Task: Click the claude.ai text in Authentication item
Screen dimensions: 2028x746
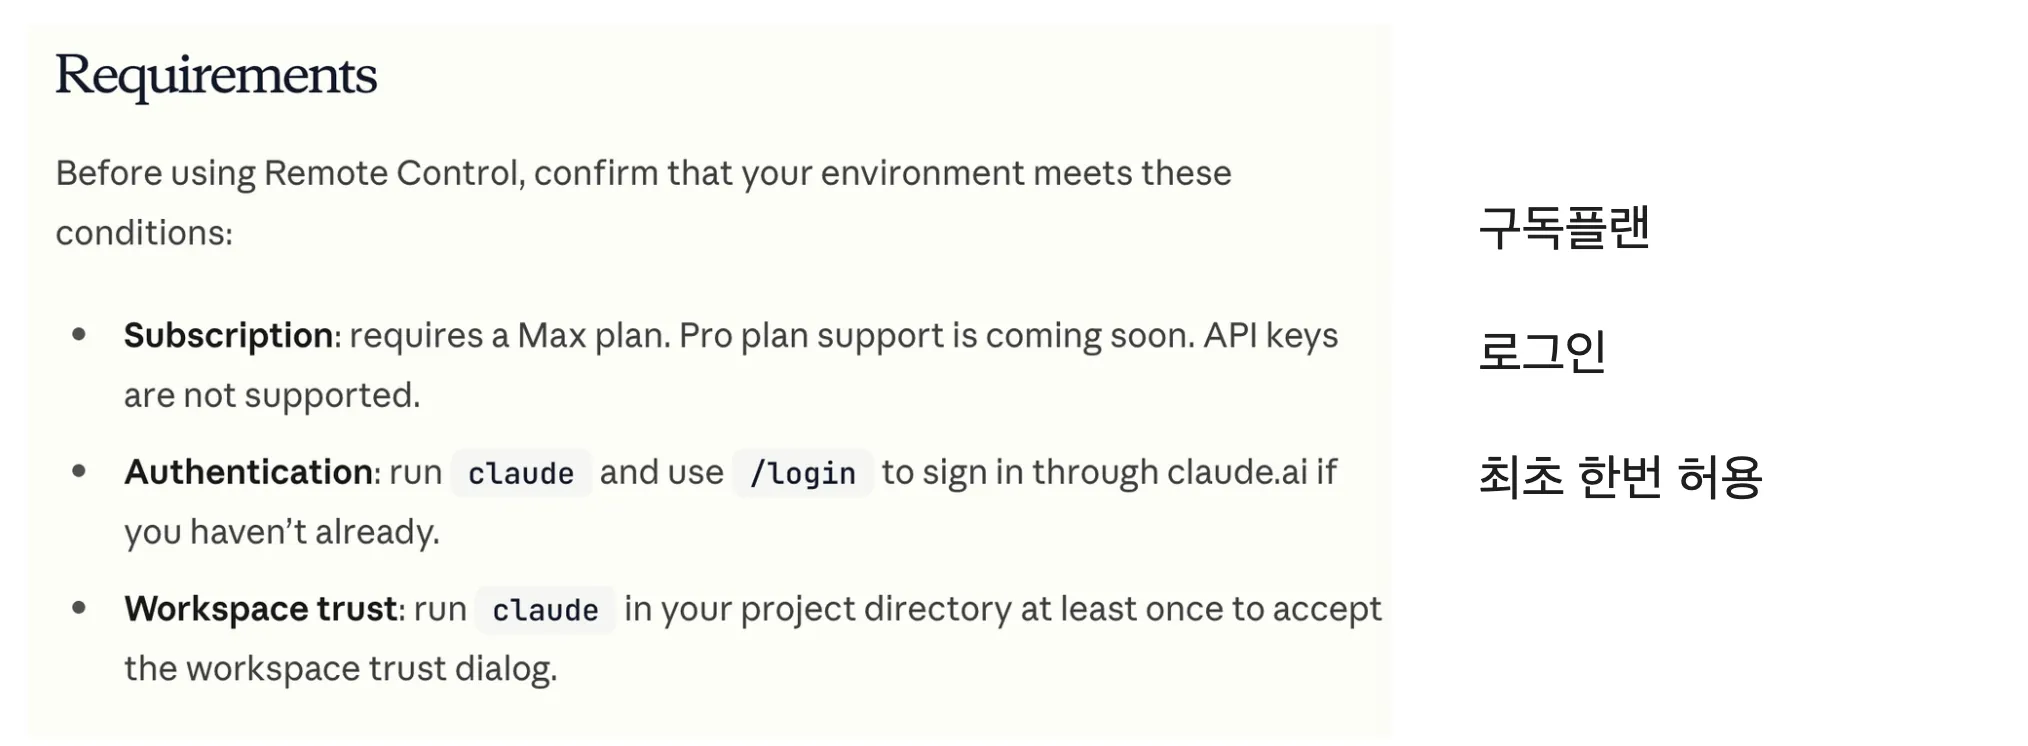Action: [1237, 472]
